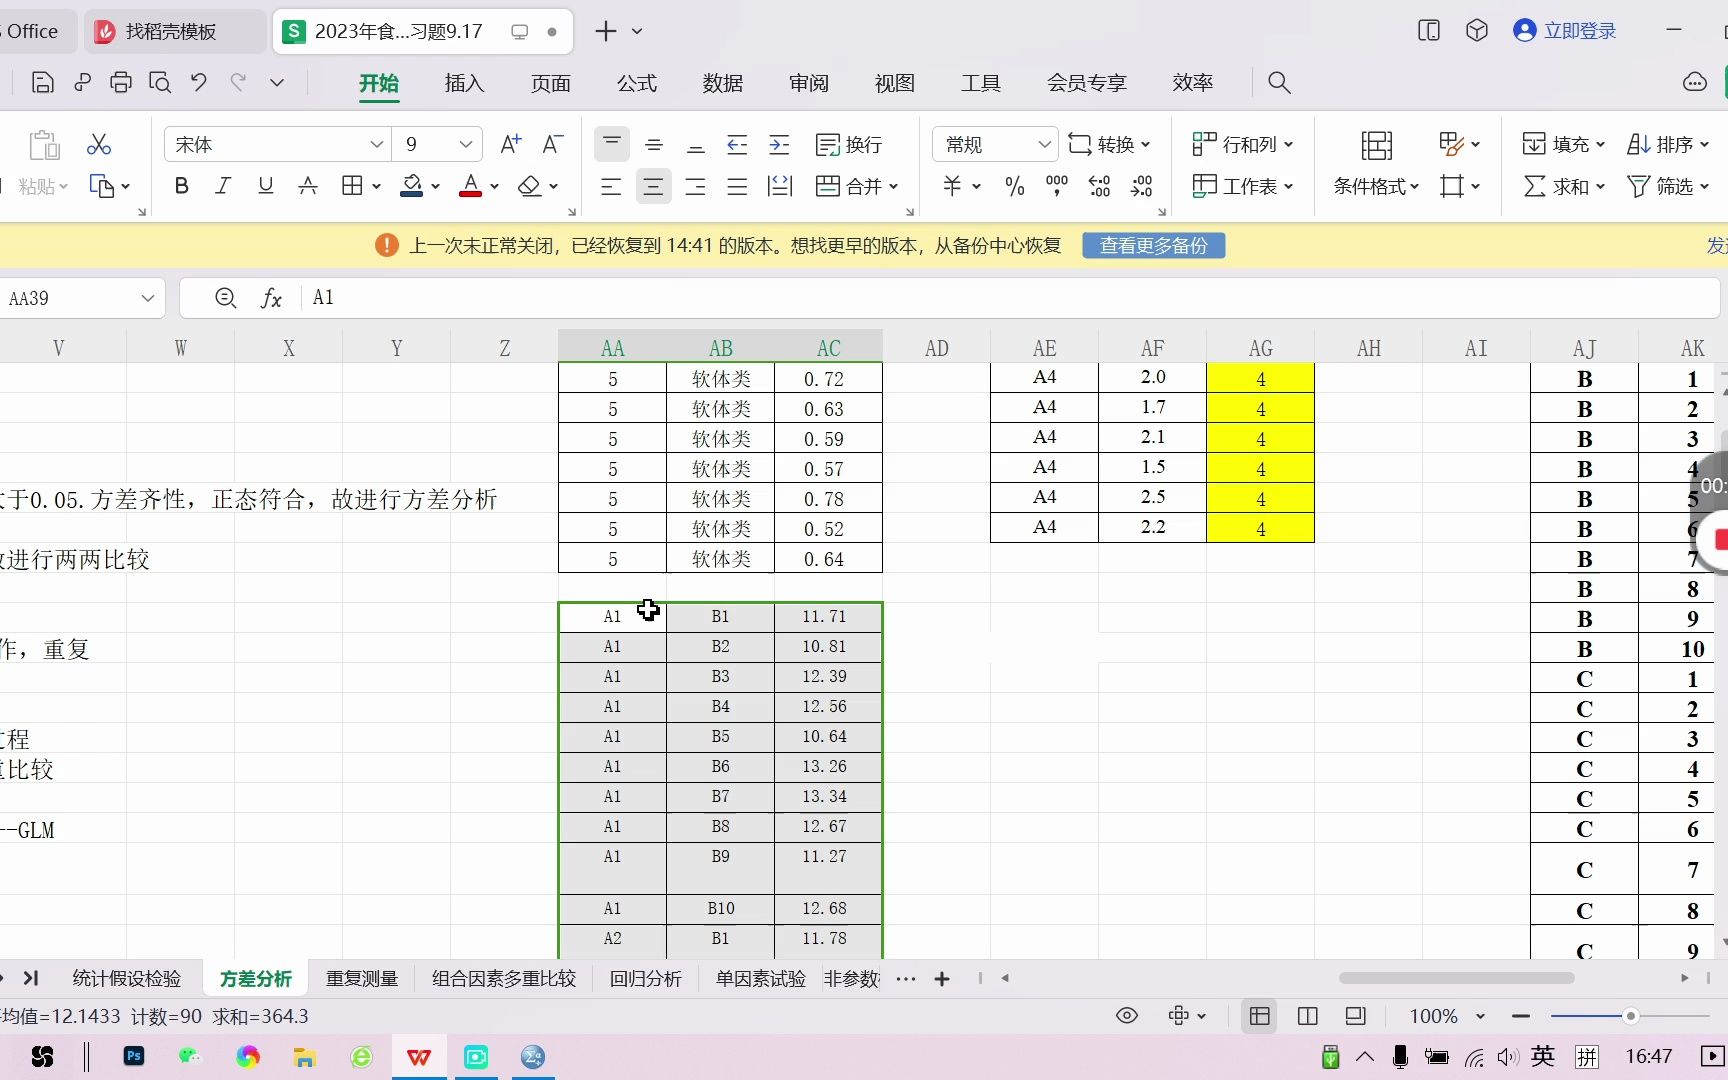Click the 查看更多备份 button

point(1153,245)
